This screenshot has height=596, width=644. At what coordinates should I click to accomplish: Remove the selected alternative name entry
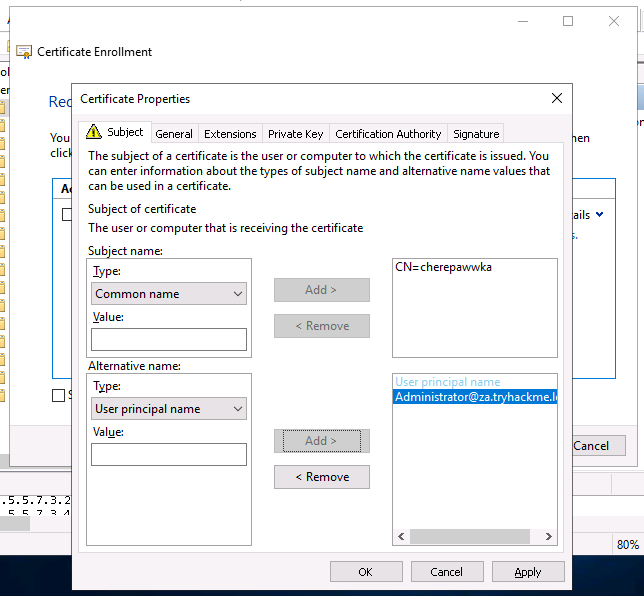pos(322,477)
